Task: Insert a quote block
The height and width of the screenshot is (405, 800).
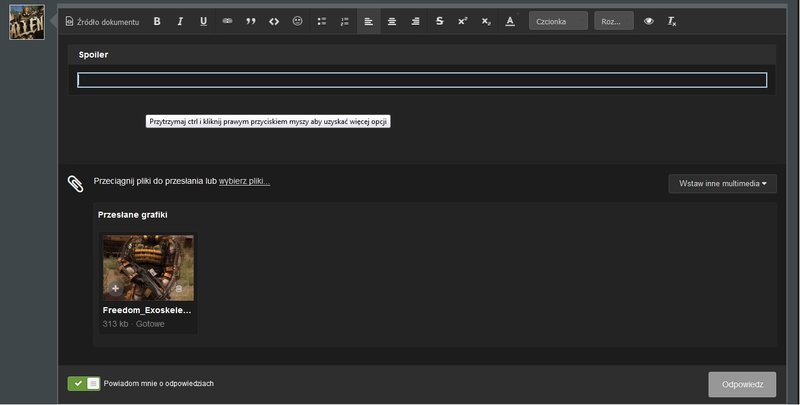Action: pos(251,21)
